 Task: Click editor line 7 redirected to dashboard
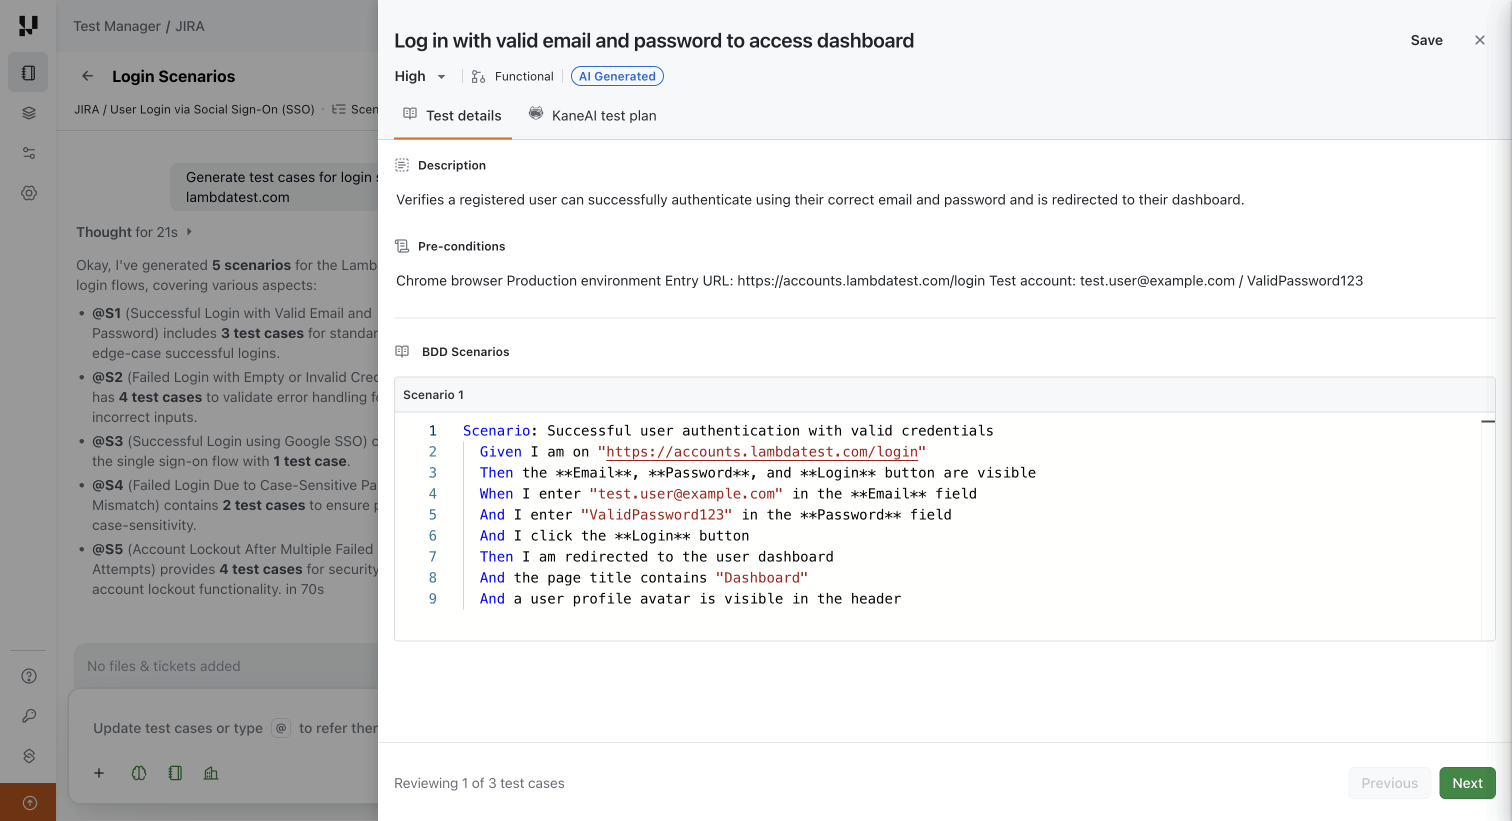[656, 557]
